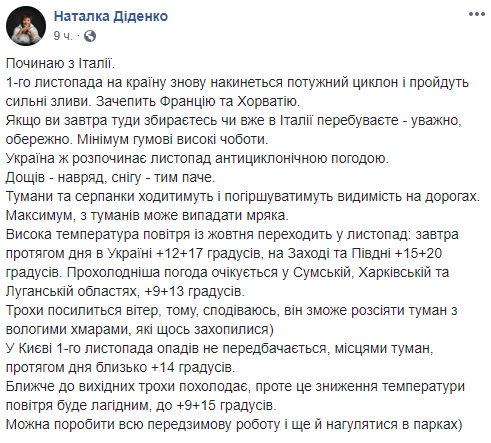The height and width of the screenshot is (443, 491).
Task: Click the '9 ч.' post timestamp
Action: (x=63, y=36)
